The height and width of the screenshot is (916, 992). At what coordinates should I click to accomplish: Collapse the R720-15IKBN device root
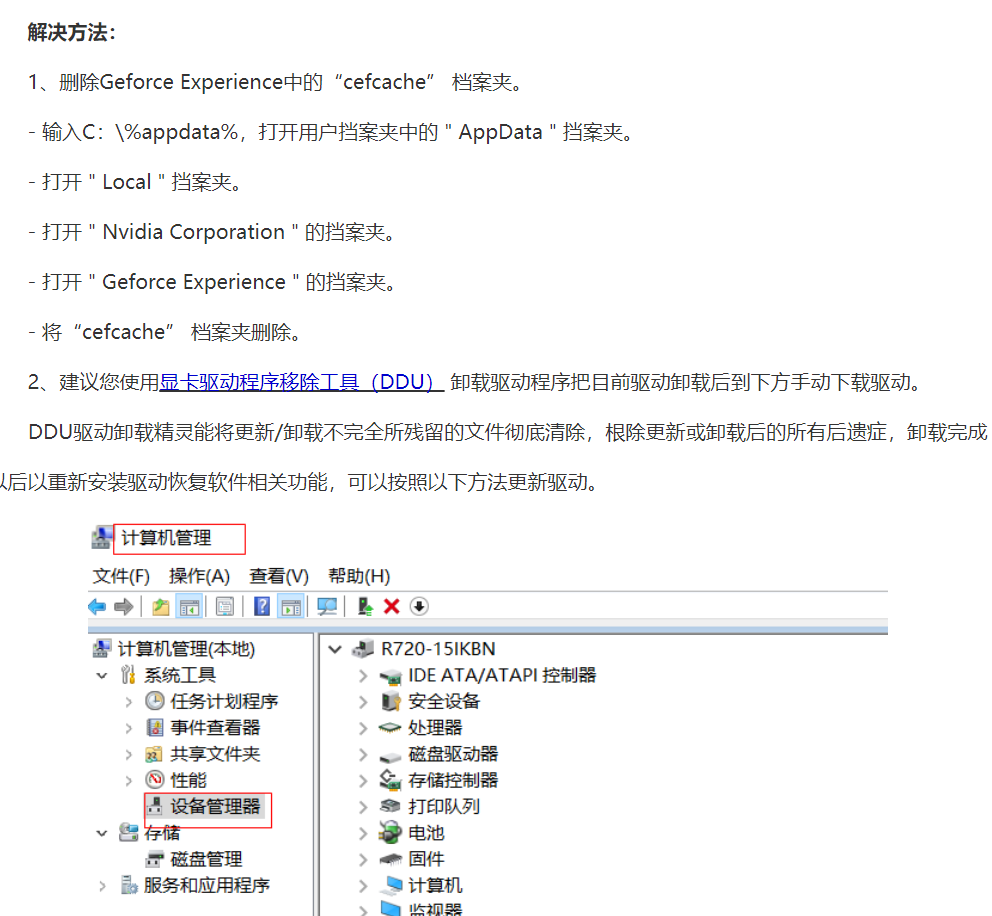click(x=335, y=649)
